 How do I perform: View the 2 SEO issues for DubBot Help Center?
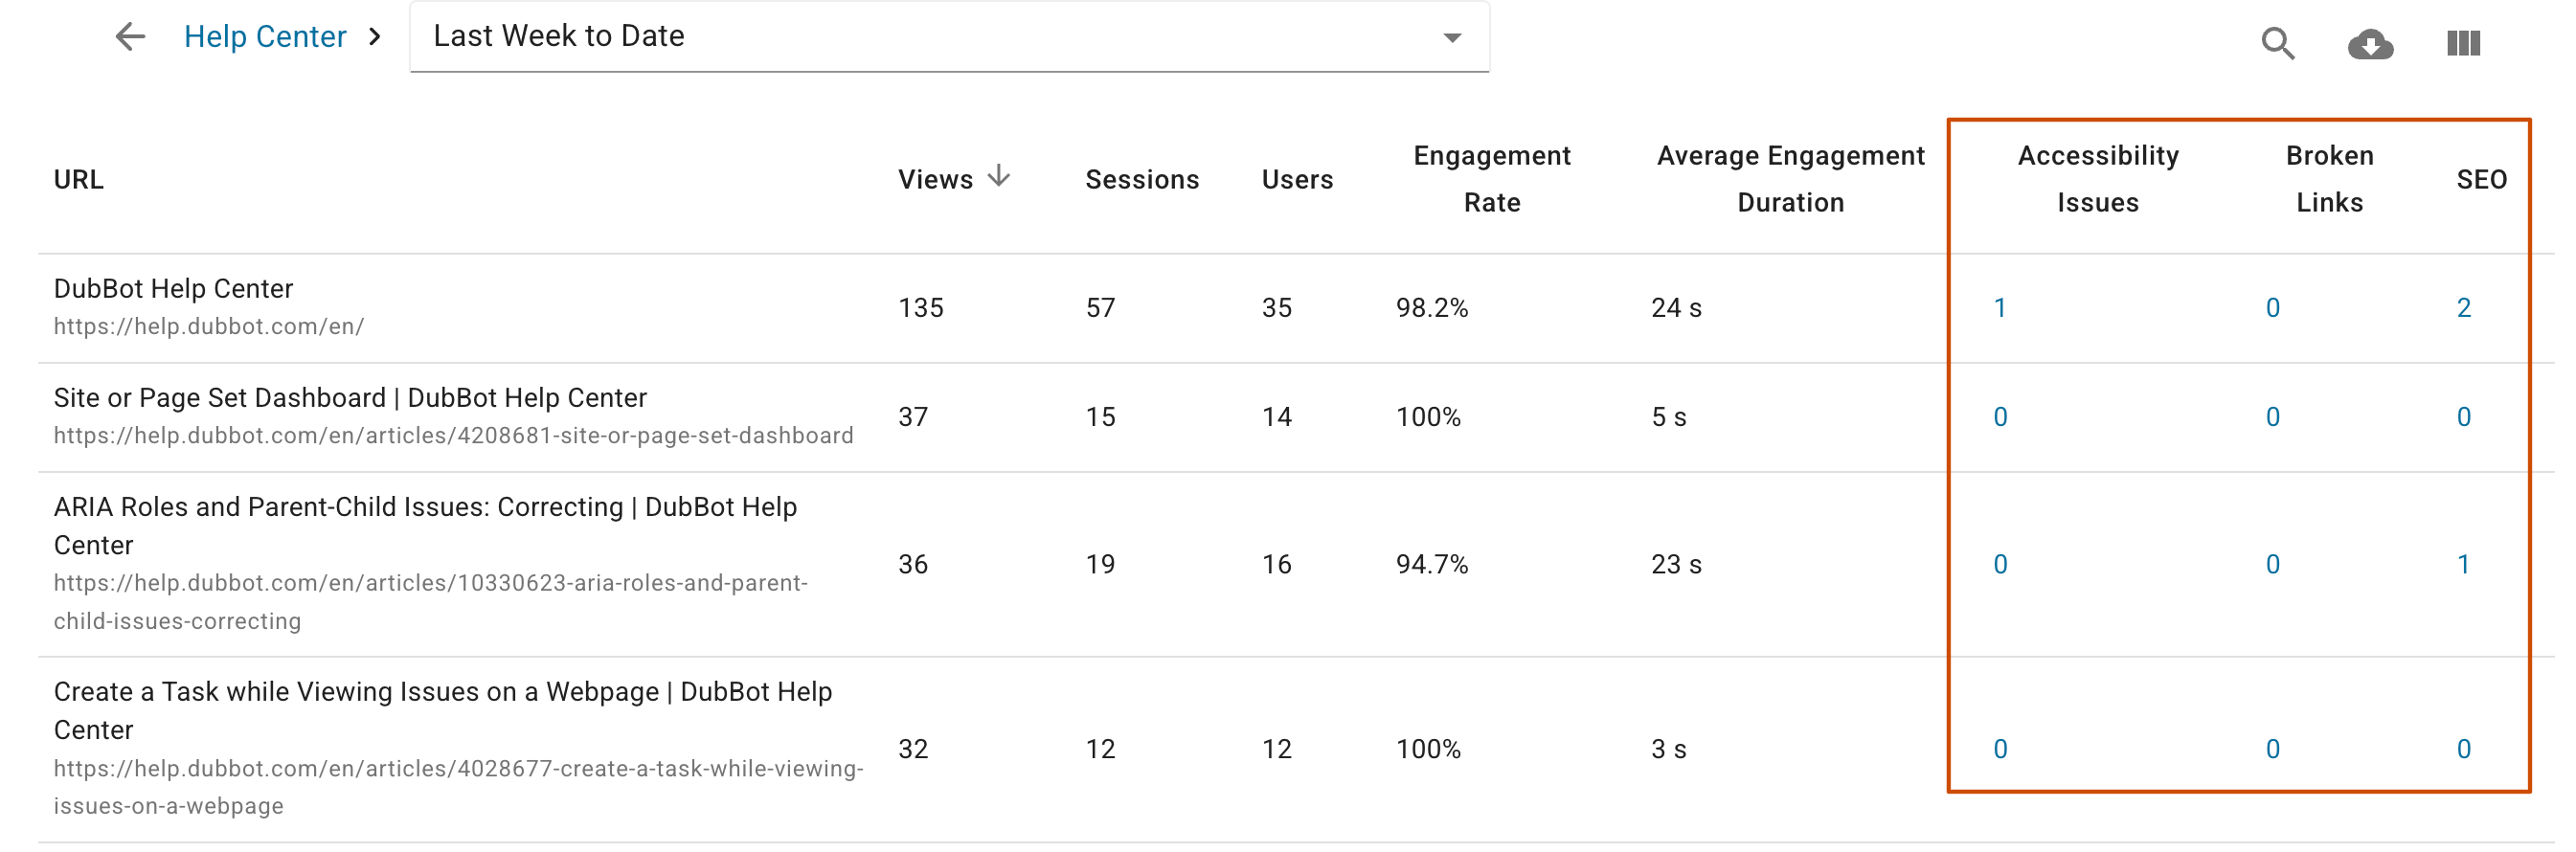2466,308
